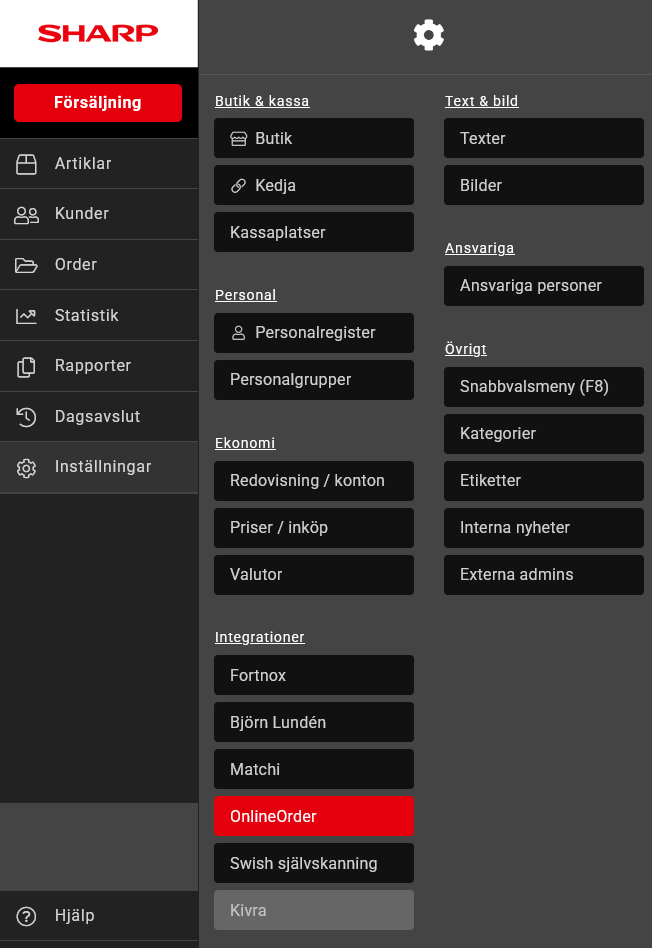Go to Redovisning / konton

point(313,480)
